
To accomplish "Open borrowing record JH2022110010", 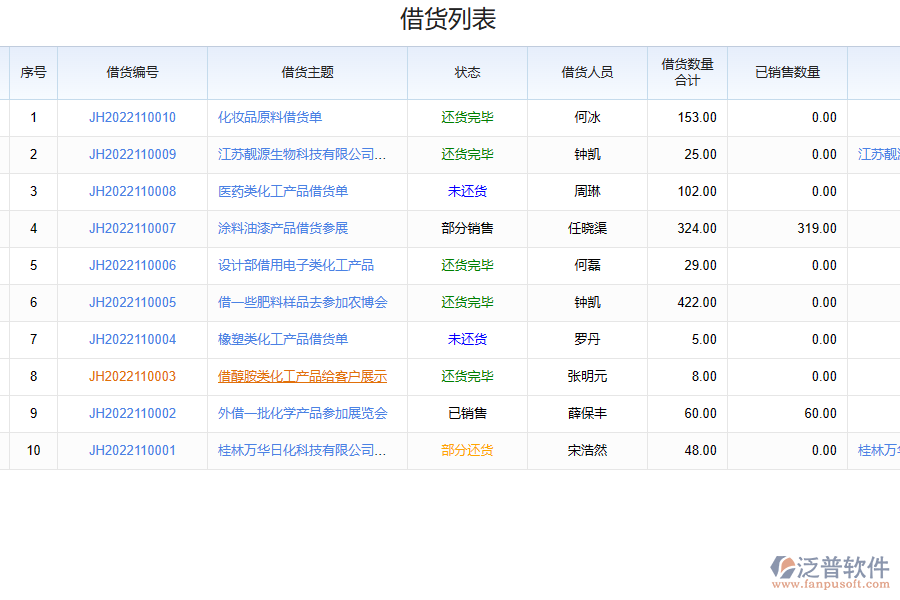I will [131, 117].
